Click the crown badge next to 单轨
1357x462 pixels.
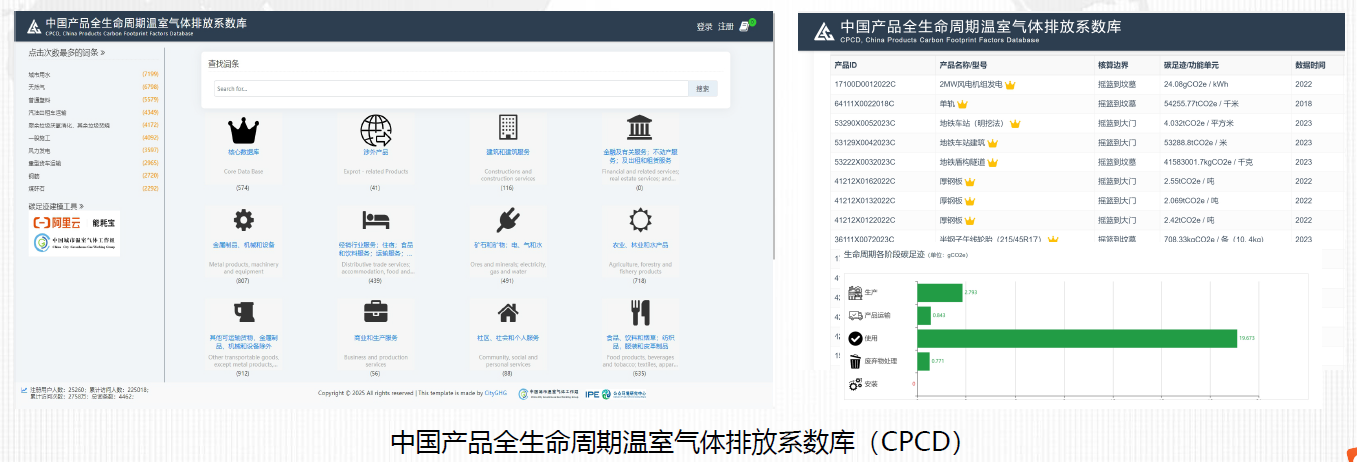click(962, 104)
